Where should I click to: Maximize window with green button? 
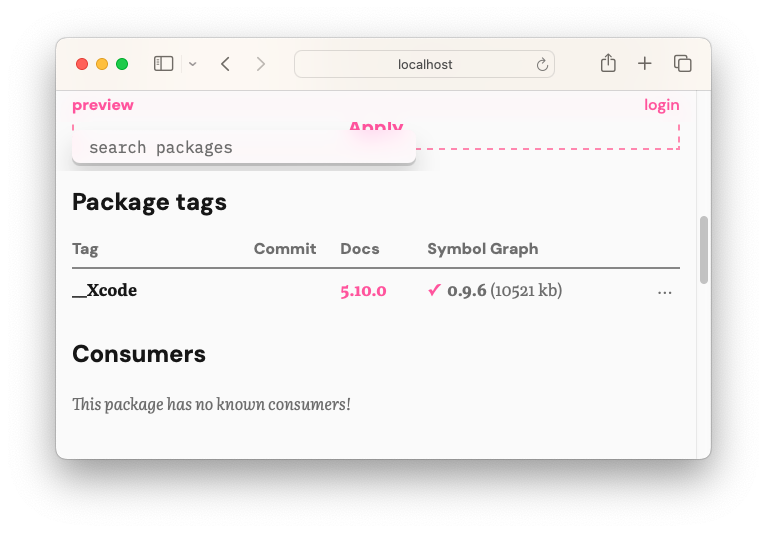tap(122, 64)
